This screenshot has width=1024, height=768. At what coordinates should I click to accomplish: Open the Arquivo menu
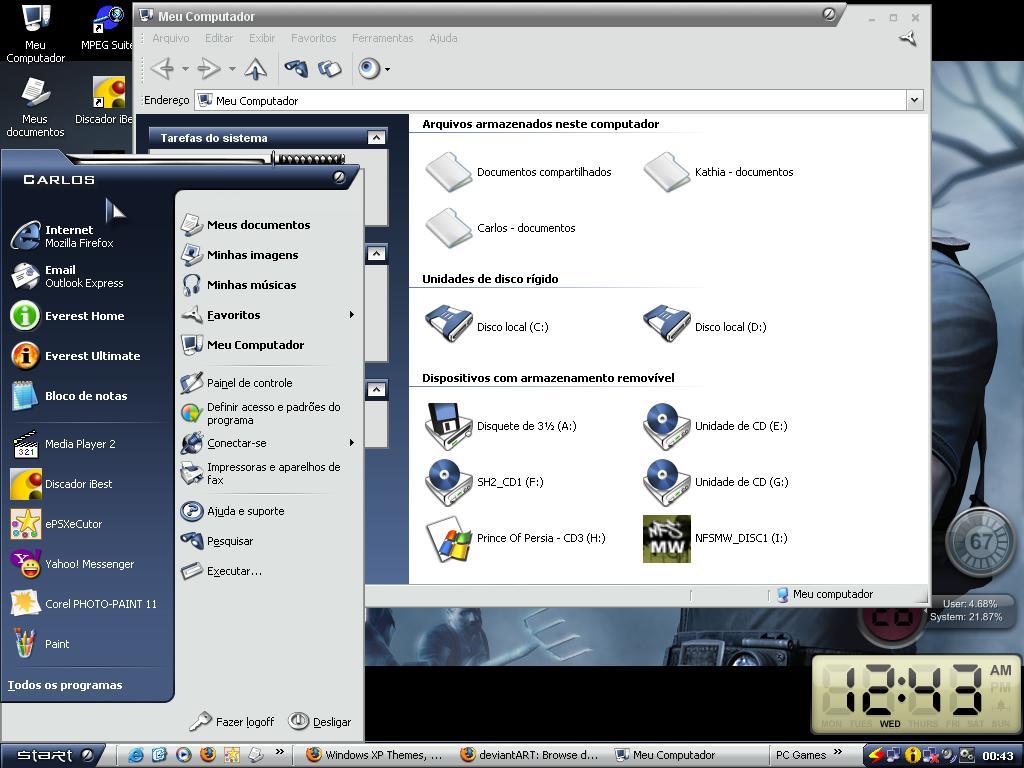(x=170, y=38)
